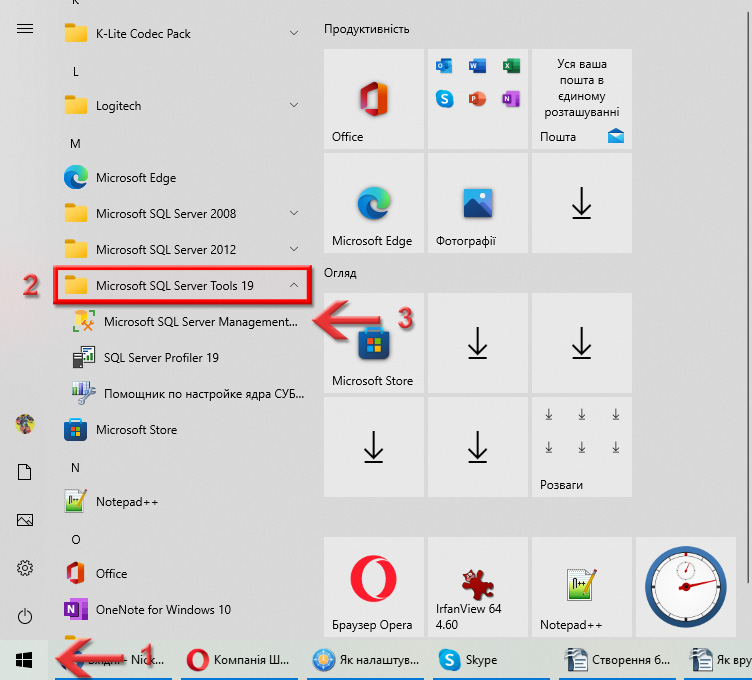Open Word icon in Office apps tile
Viewport: 752px width, 680px height.
click(477, 65)
